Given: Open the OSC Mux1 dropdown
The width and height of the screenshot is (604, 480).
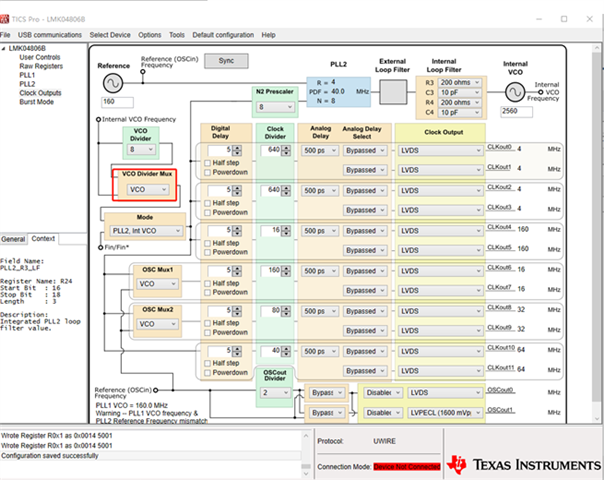Looking at the screenshot, I should [157, 284].
